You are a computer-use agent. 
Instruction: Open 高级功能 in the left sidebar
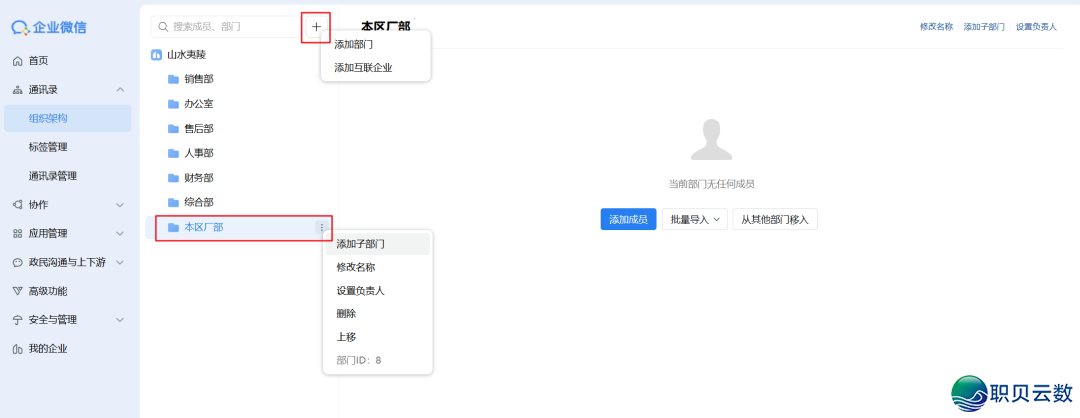(47, 291)
